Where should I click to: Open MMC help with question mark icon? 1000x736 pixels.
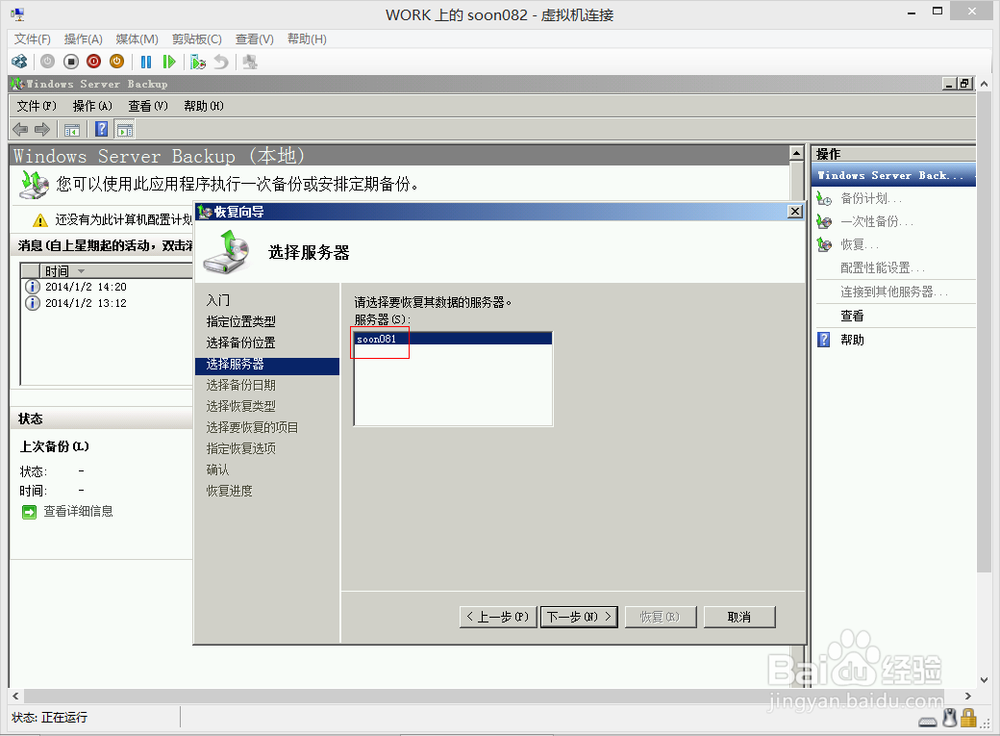tap(101, 128)
